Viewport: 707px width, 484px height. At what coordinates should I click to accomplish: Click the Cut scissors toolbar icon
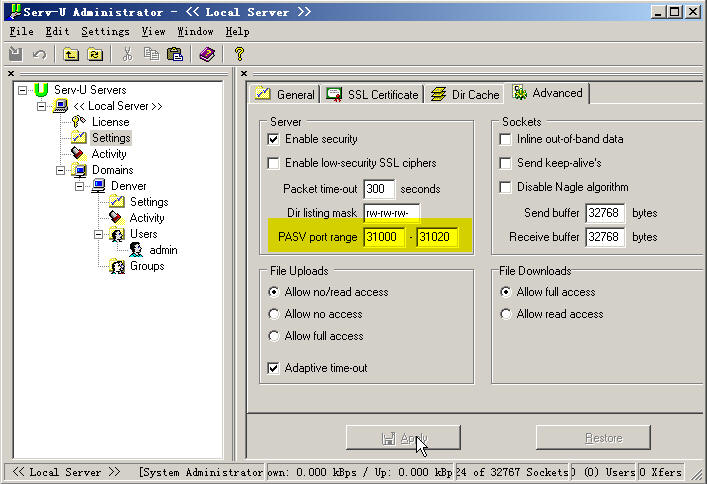127,54
